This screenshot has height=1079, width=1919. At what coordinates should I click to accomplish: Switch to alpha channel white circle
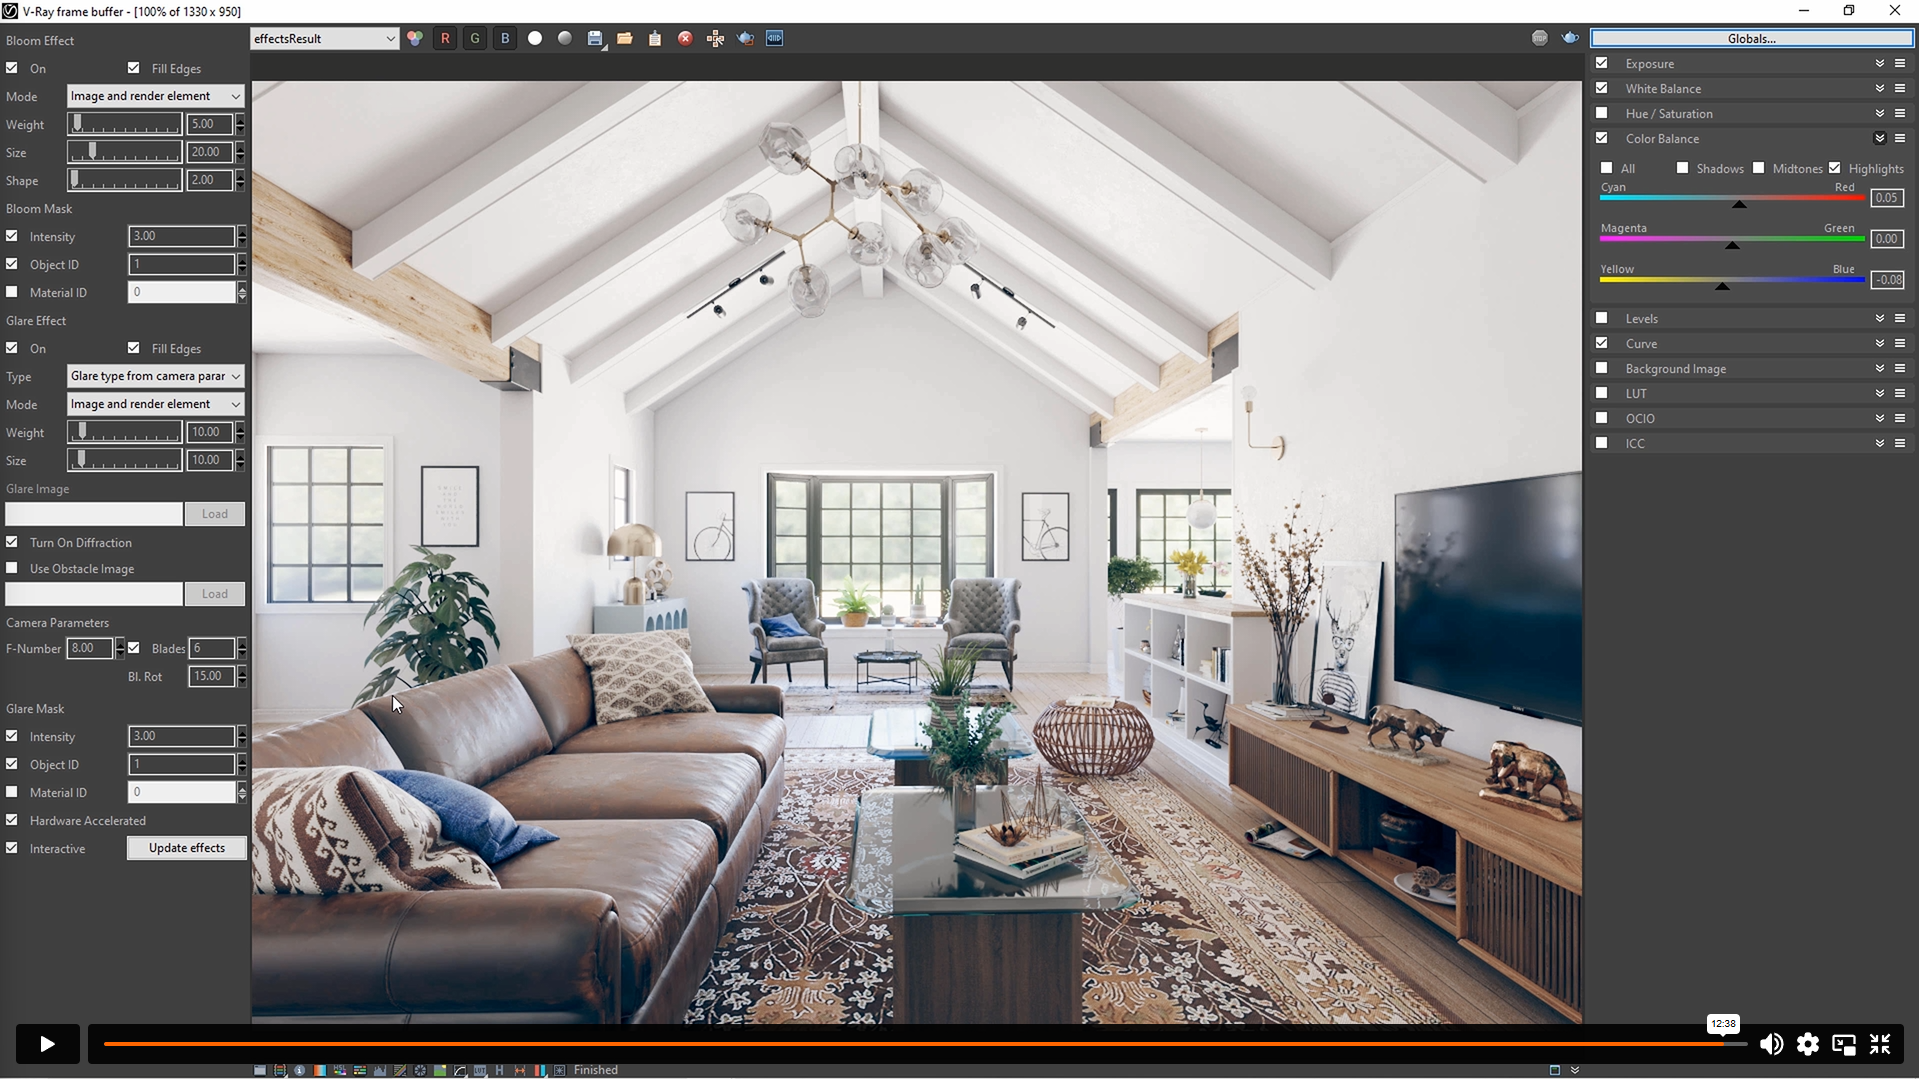pyautogui.click(x=535, y=38)
